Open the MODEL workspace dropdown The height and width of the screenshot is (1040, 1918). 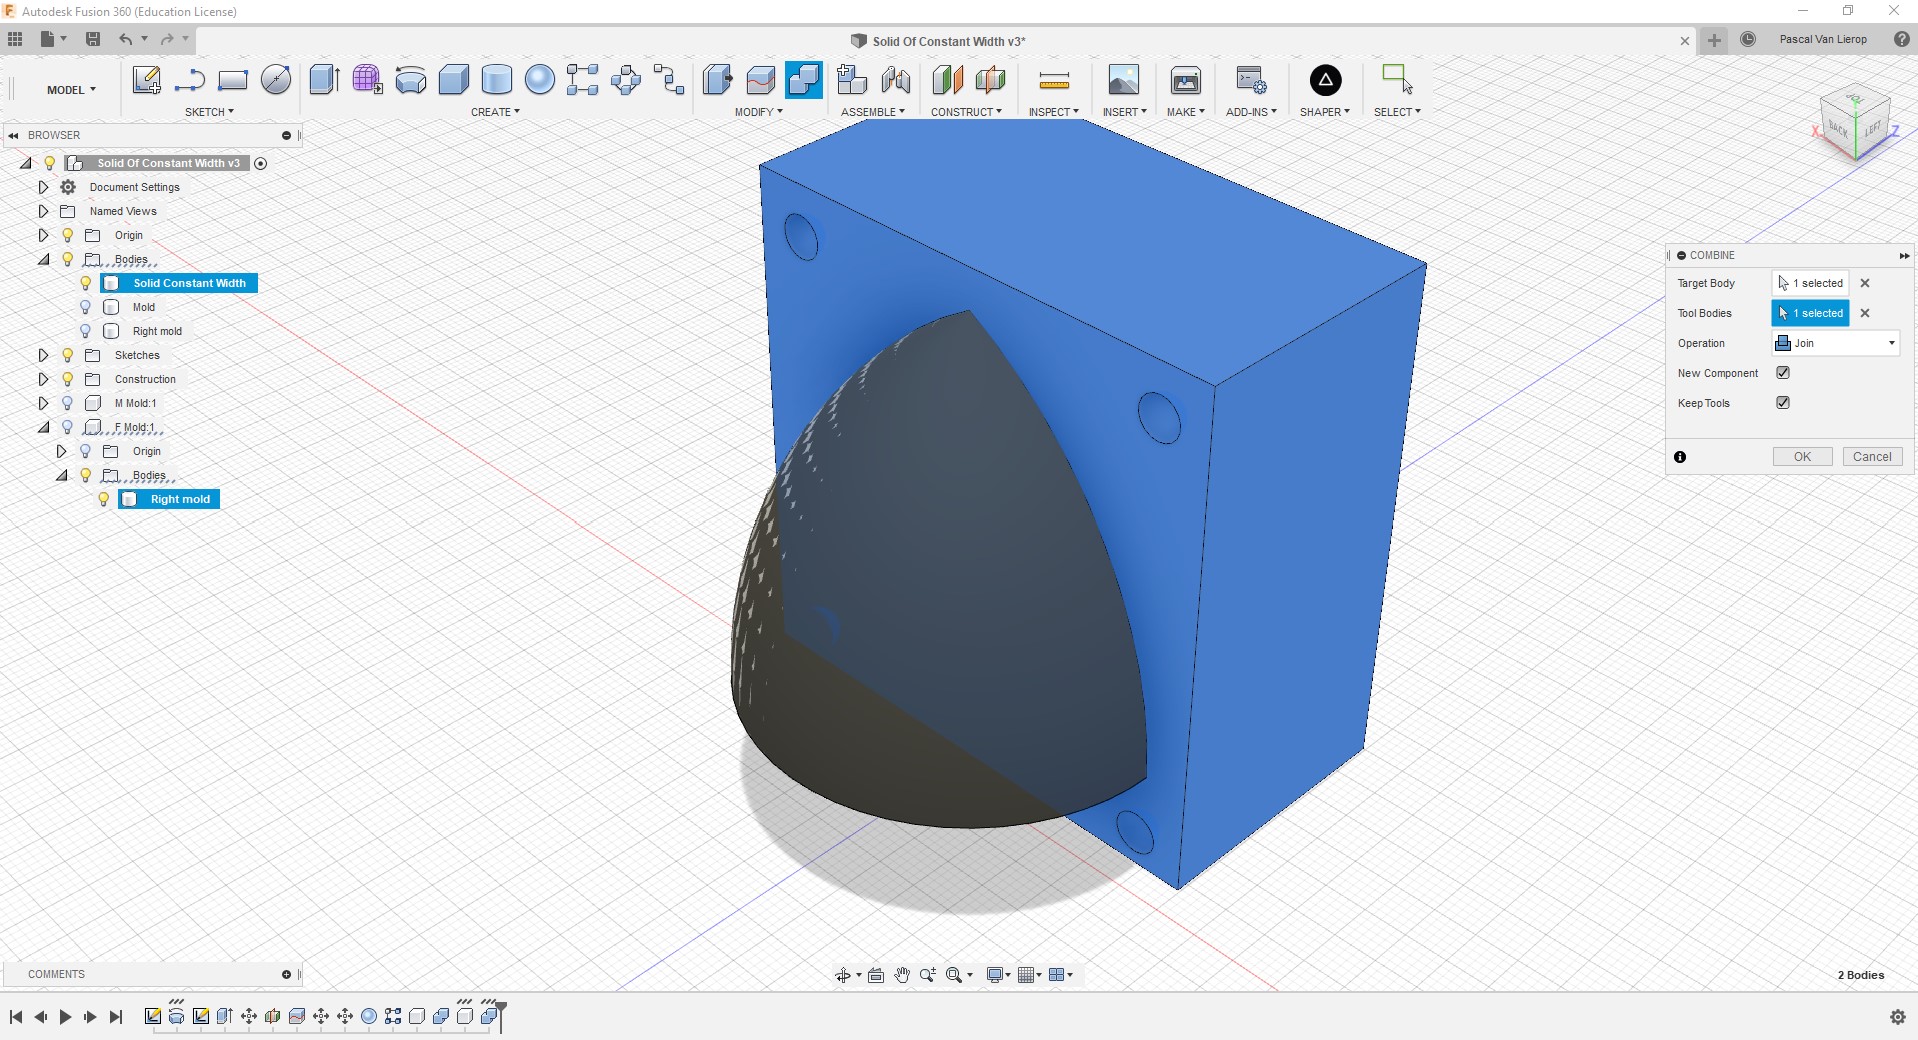[71, 90]
